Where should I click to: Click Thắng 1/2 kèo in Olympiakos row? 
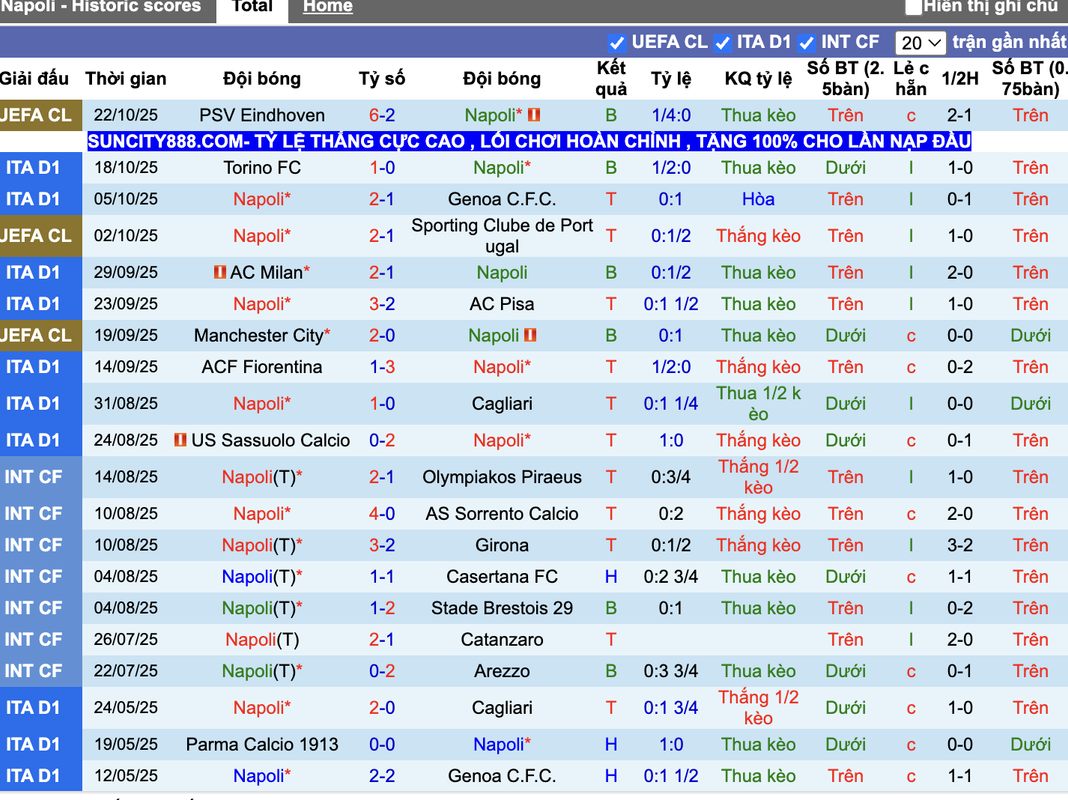758,477
